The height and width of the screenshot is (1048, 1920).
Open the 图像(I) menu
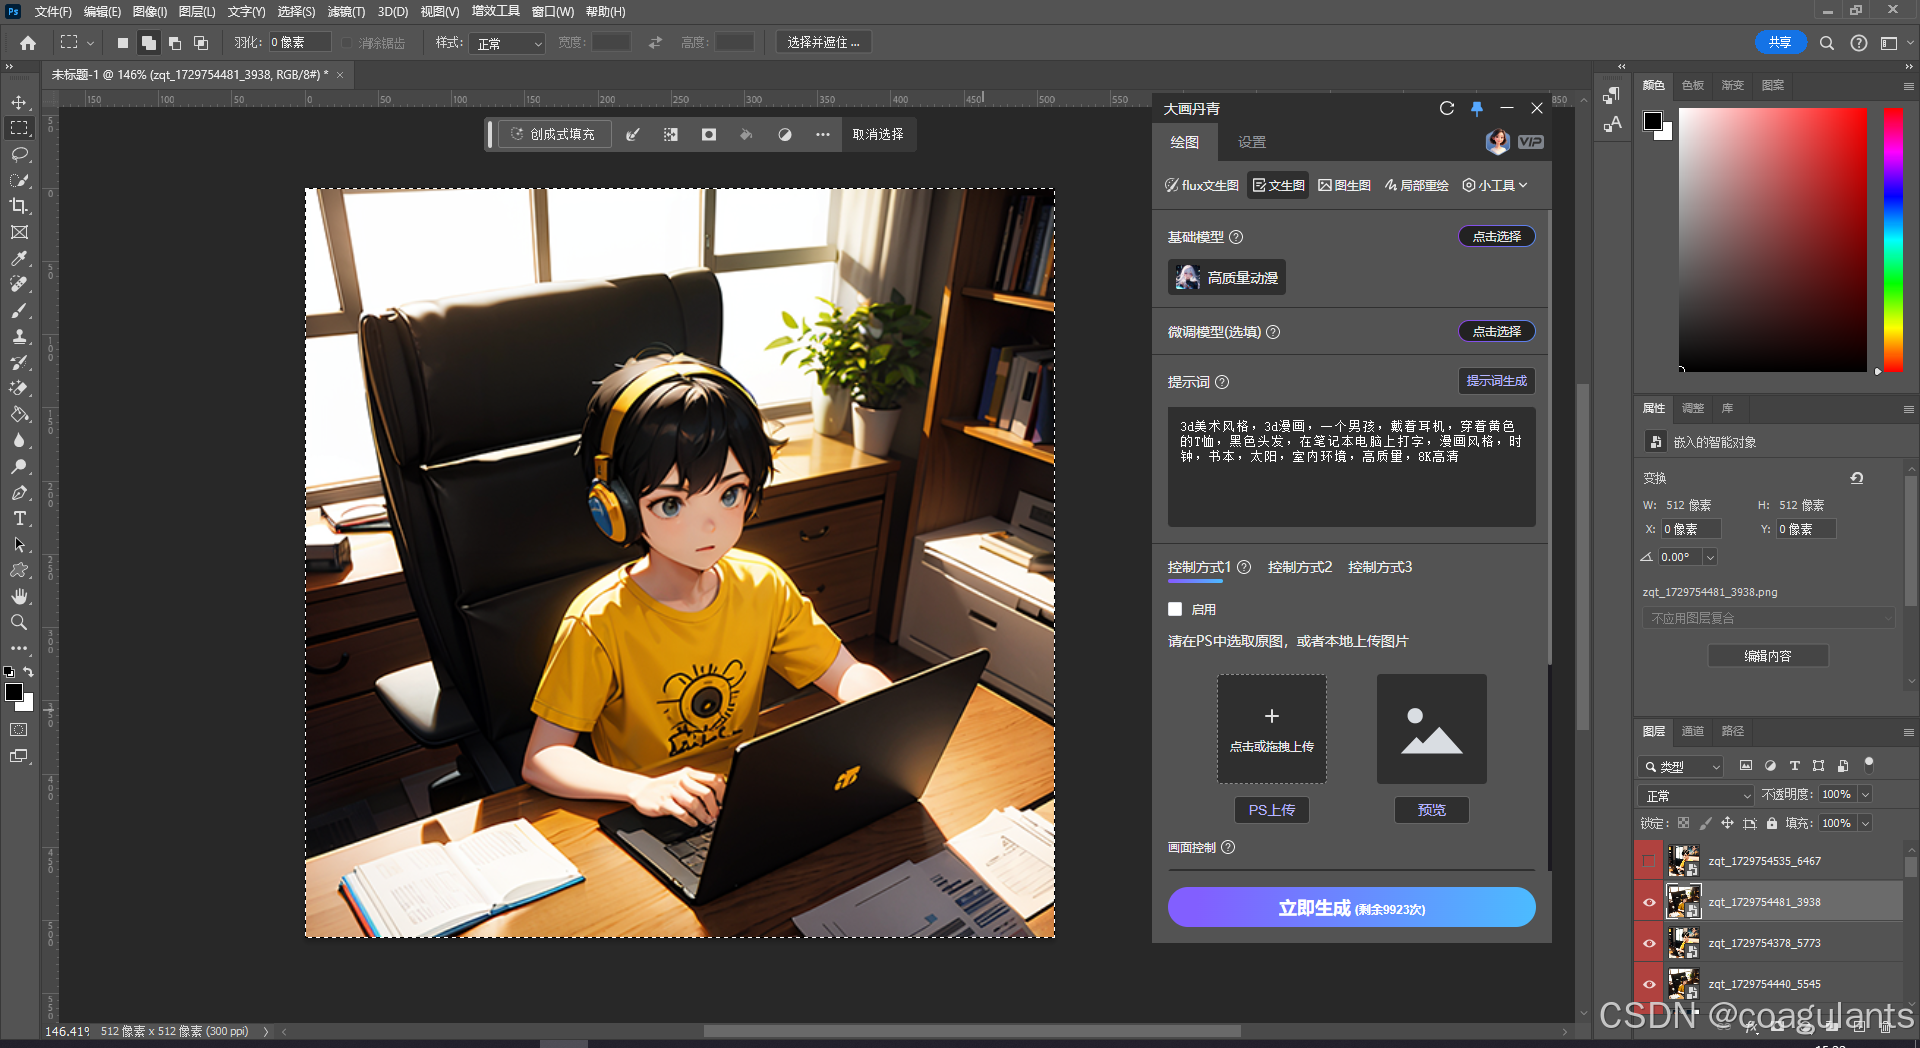[150, 12]
